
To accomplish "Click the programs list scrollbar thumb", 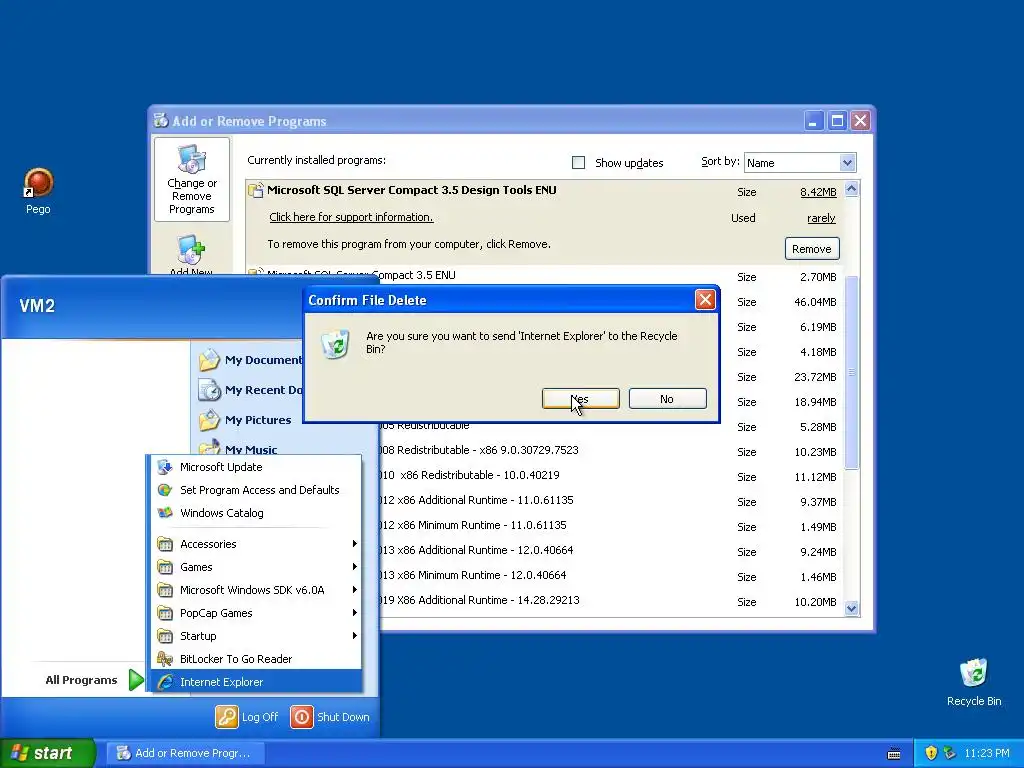I will point(852,372).
